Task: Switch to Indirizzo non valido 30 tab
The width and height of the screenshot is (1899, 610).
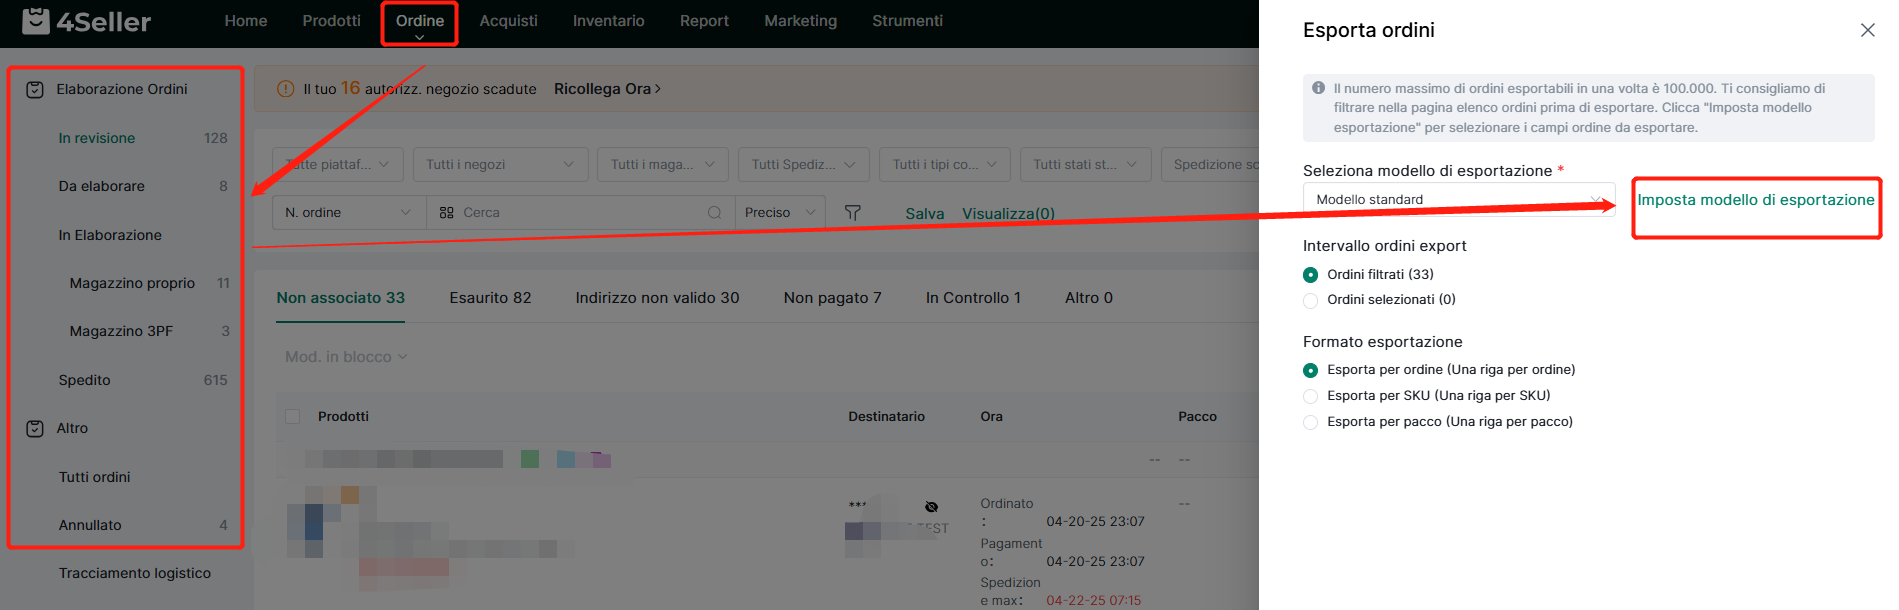Action: (657, 298)
